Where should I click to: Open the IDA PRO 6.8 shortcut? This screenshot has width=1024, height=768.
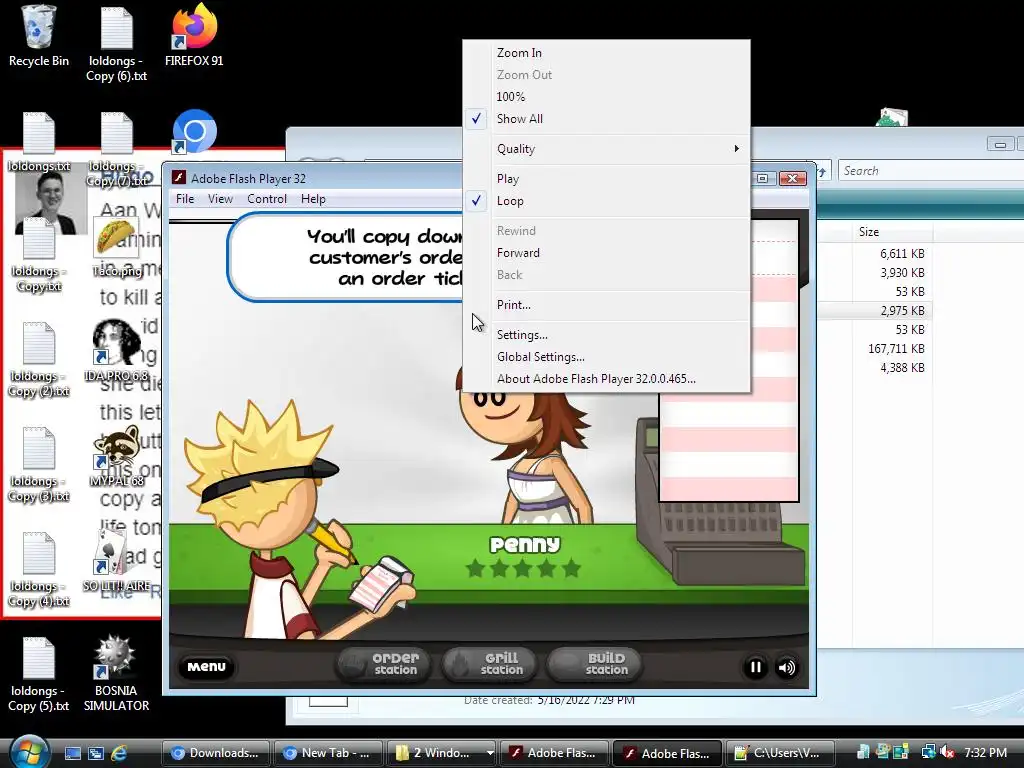coord(116,351)
